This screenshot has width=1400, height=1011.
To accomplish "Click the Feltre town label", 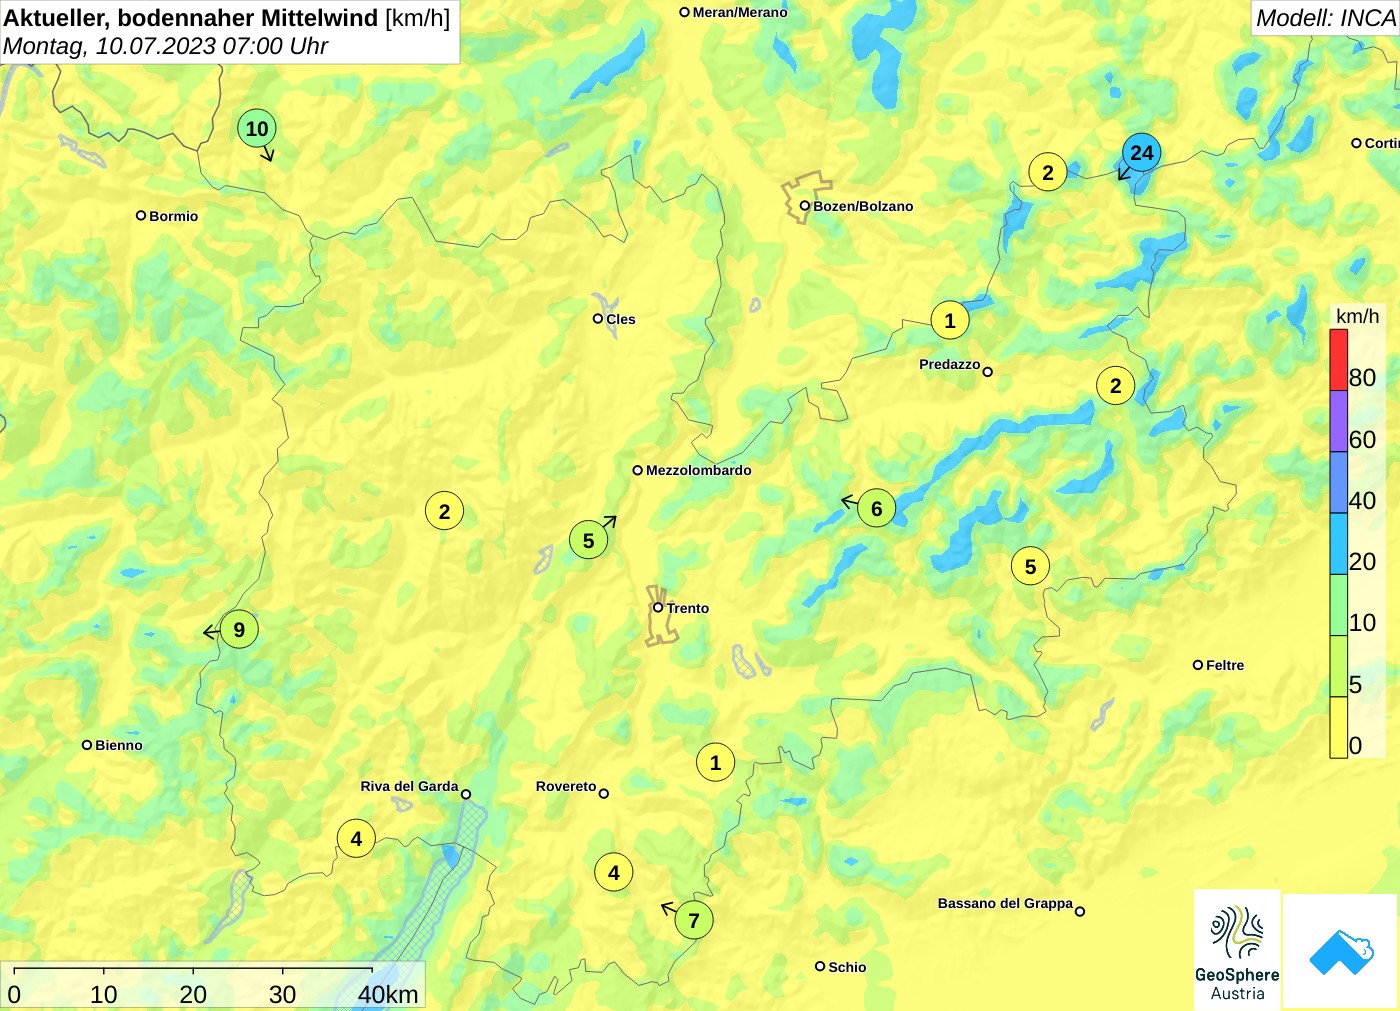I will (x=1225, y=665).
